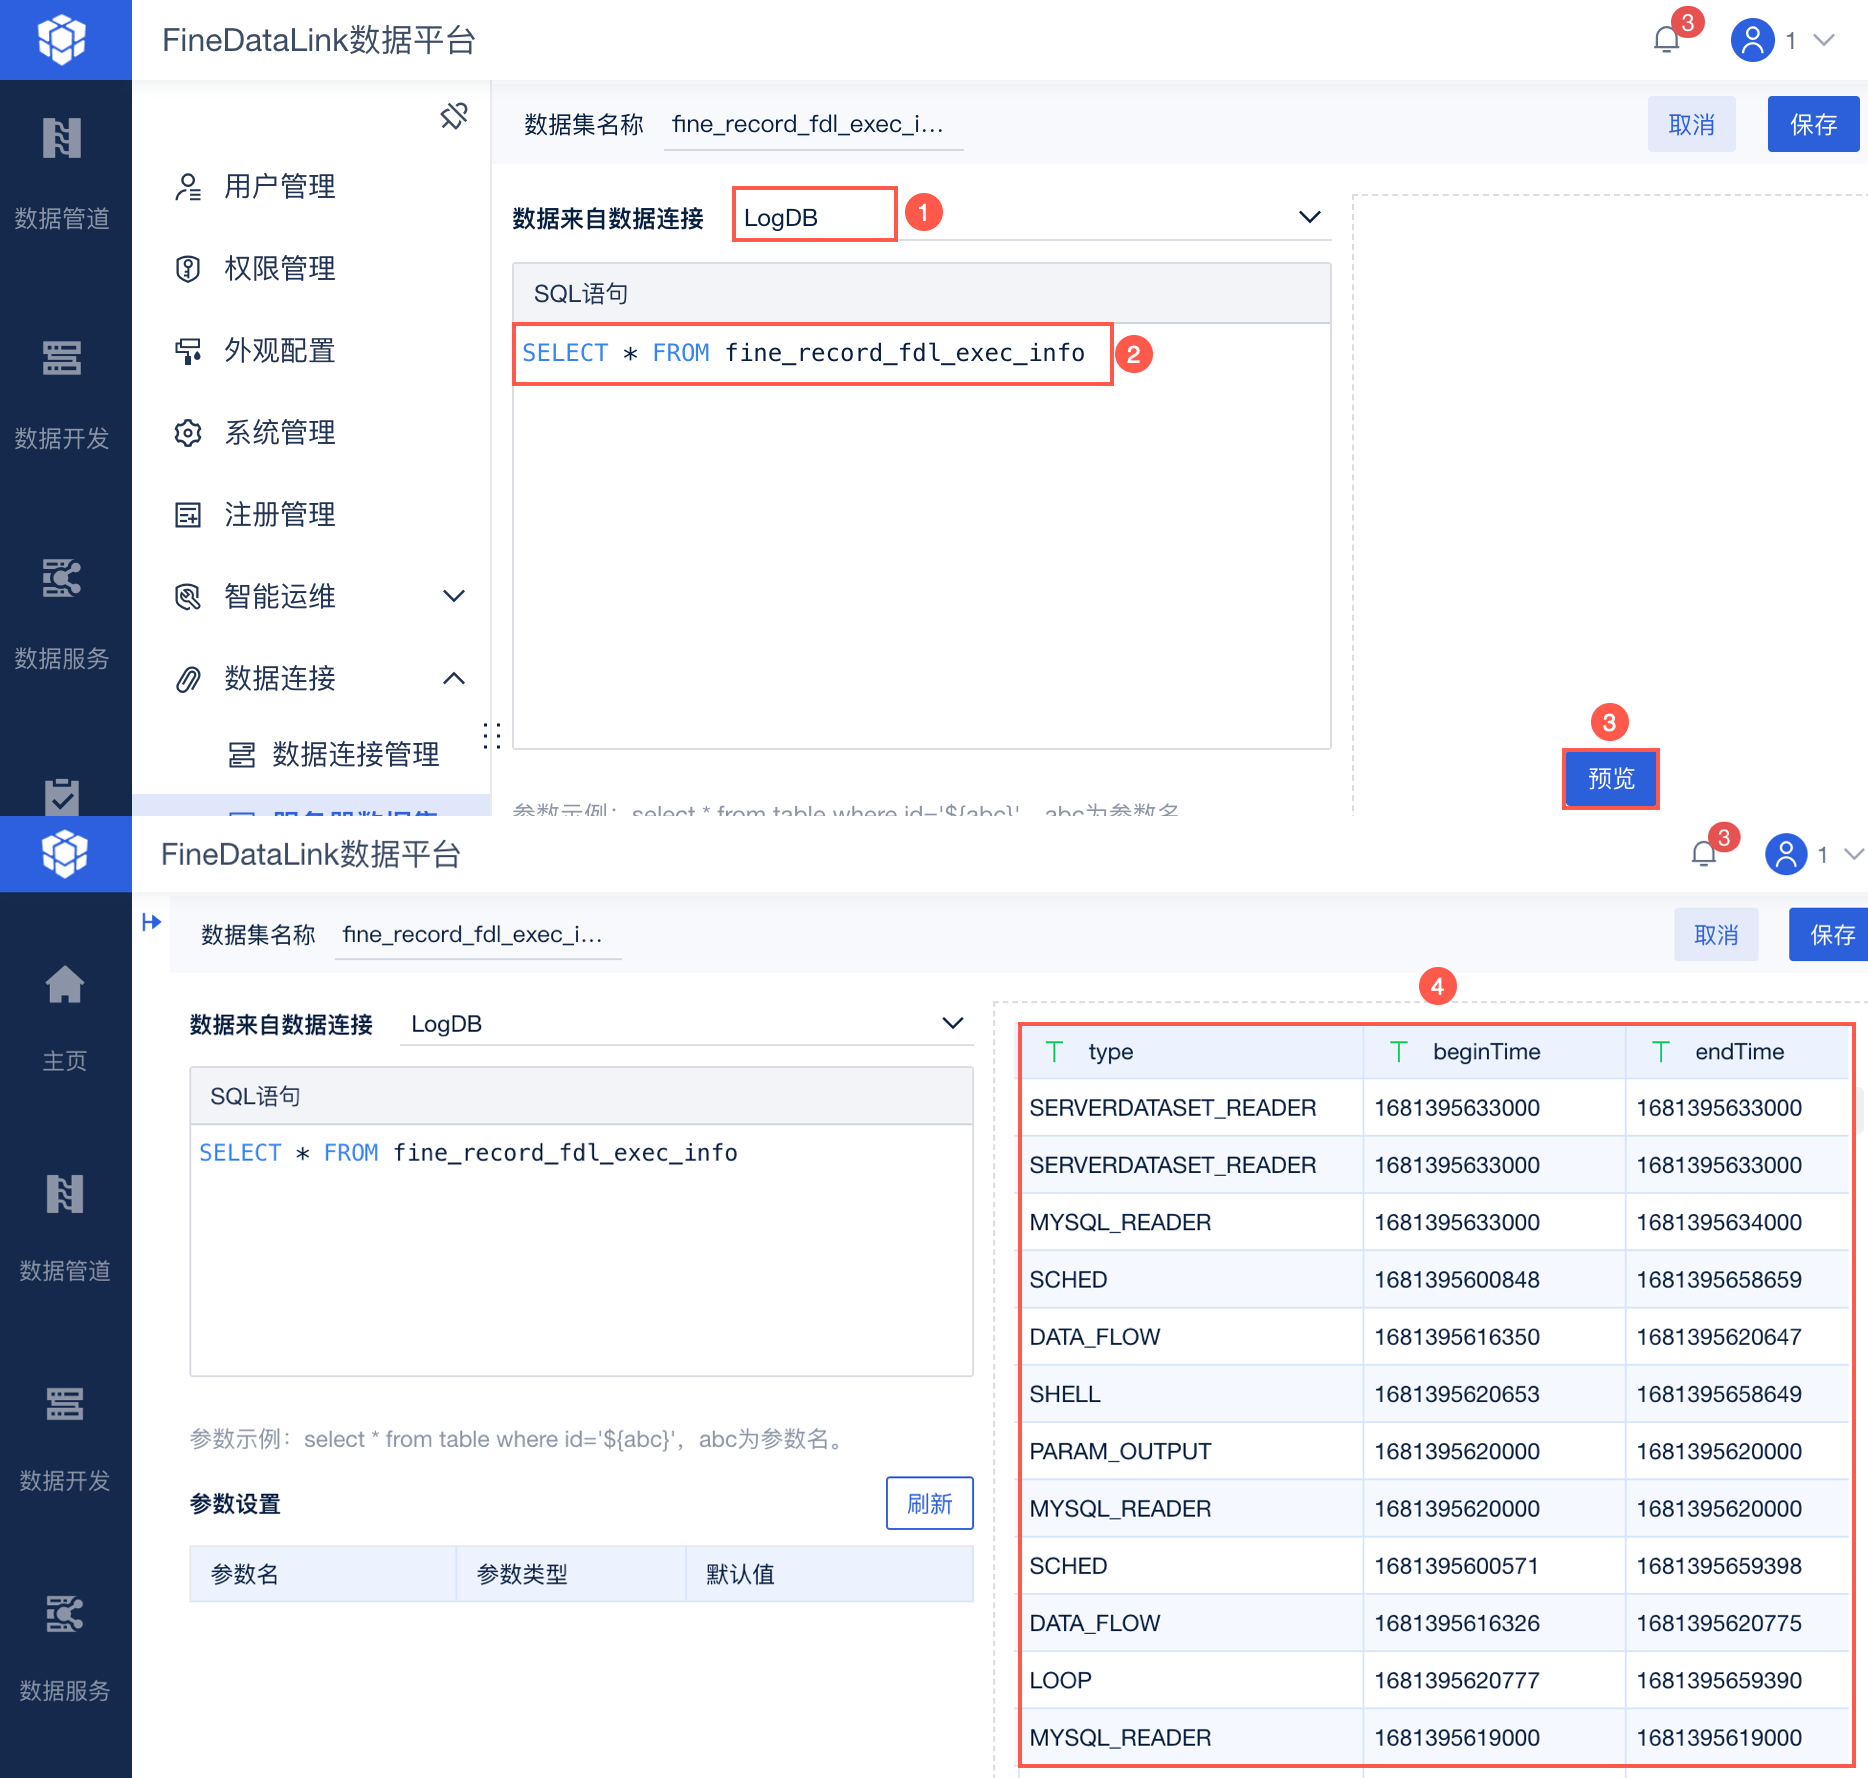This screenshot has height=1778, width=1868.
Task: Click the 预览 button
Action: pyautogui.click(x=1611, y=778)
